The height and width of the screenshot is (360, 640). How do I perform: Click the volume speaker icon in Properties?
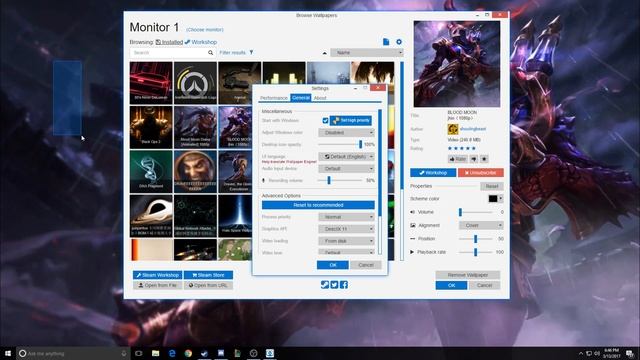point(412,212)
